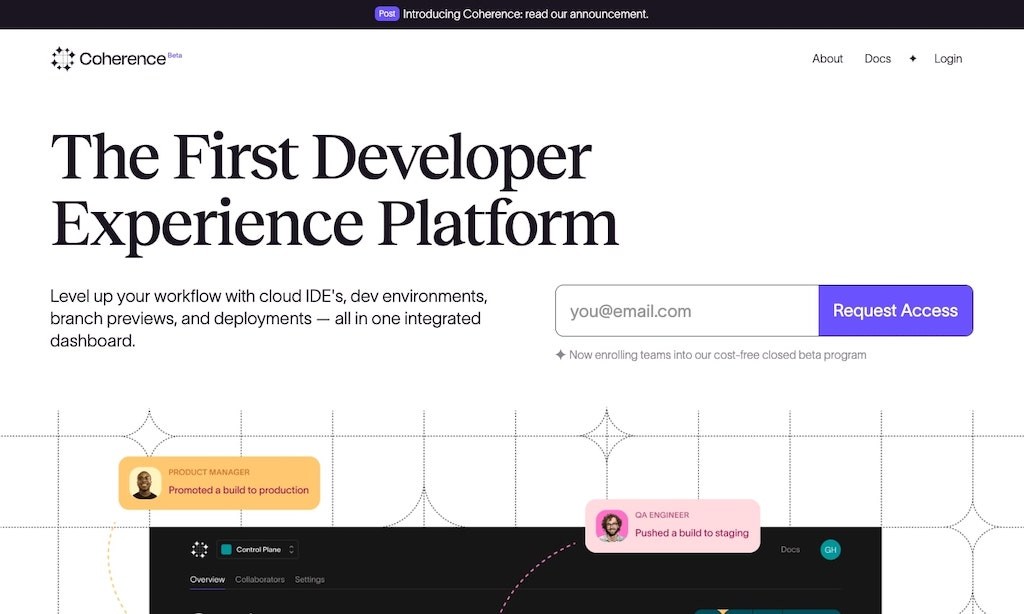Focus the you@email.com input field
Image resolution: width=1024 pixels, height=614 pixels.
point(687,311)
